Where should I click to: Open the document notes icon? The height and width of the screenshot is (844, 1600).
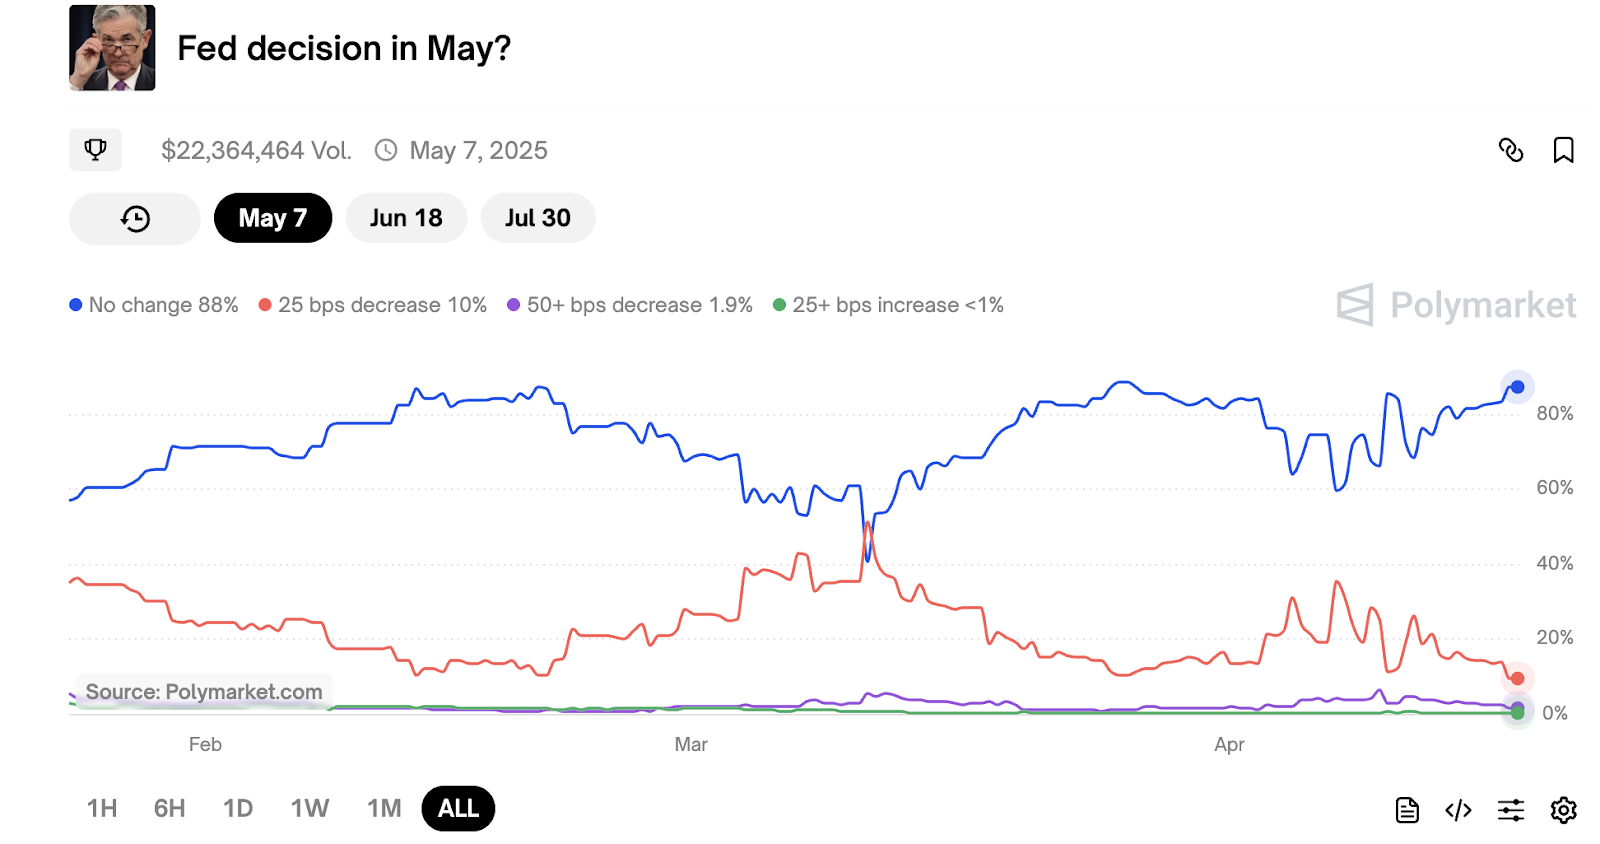[1407, 810]
